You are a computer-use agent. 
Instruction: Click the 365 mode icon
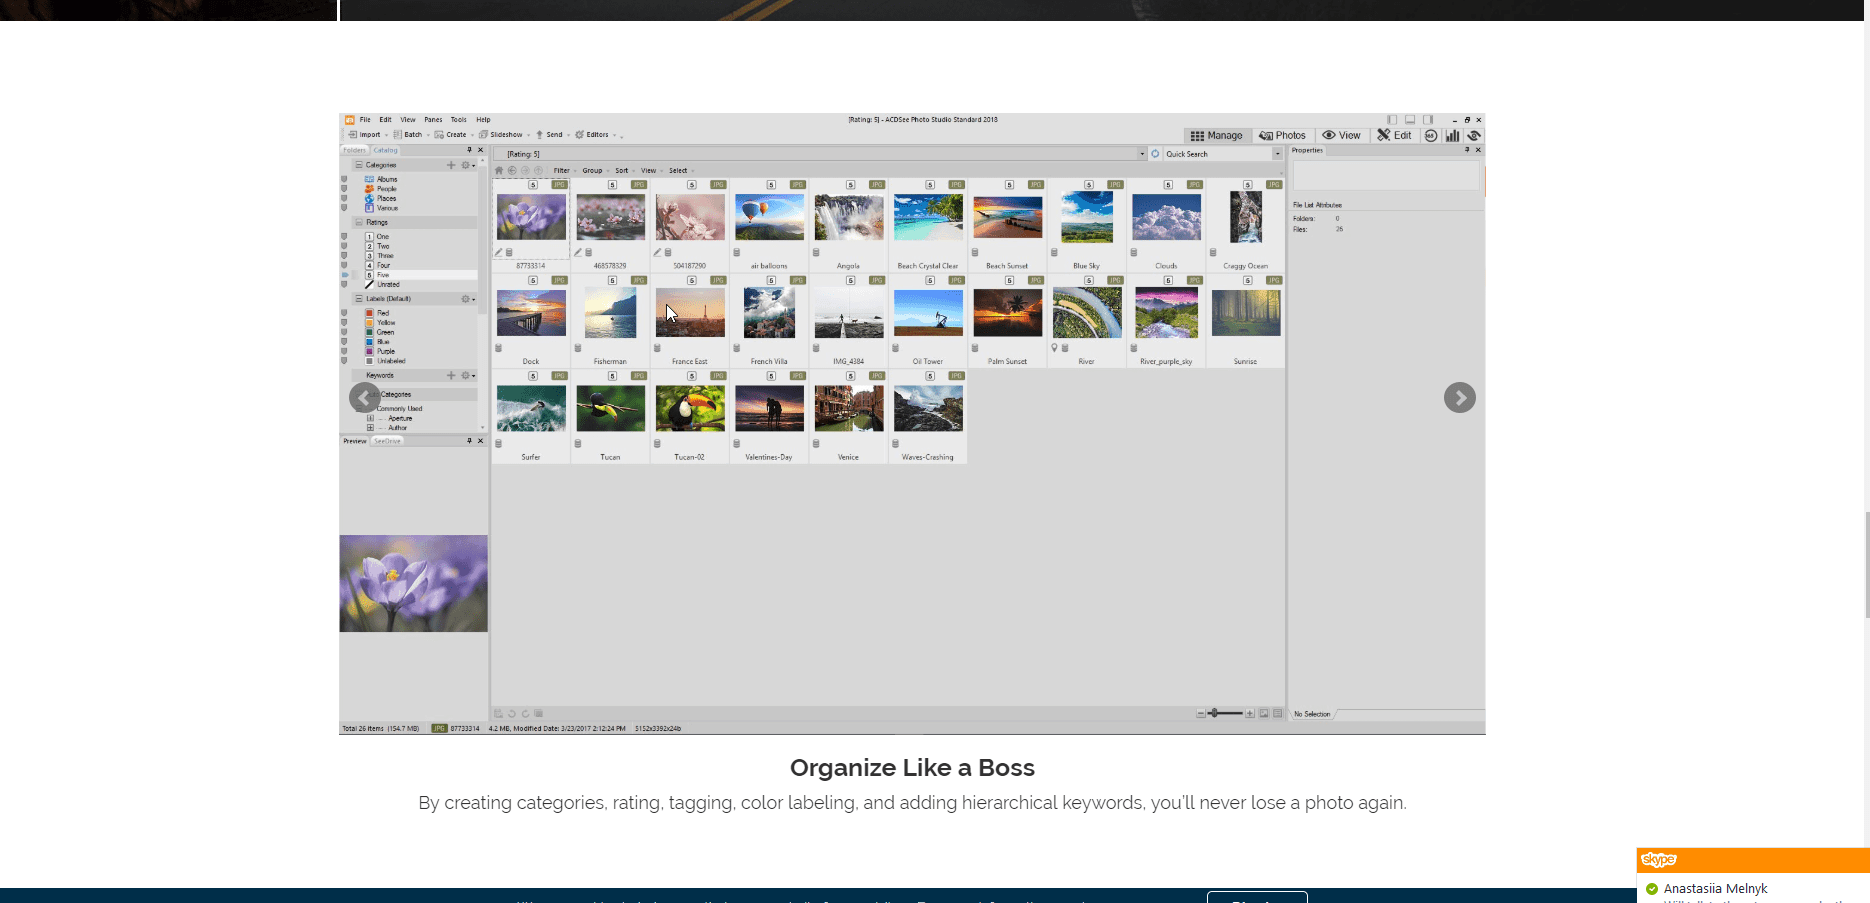click(1431, 136)
